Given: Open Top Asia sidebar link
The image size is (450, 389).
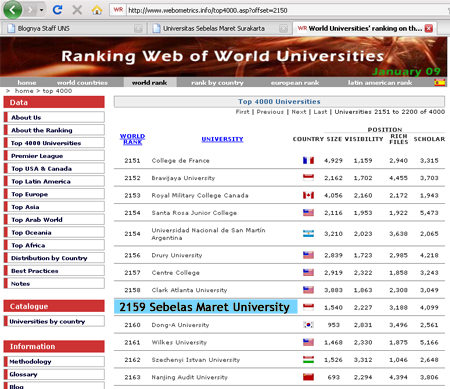Looking at the screenshot, I should coord(54,207).
